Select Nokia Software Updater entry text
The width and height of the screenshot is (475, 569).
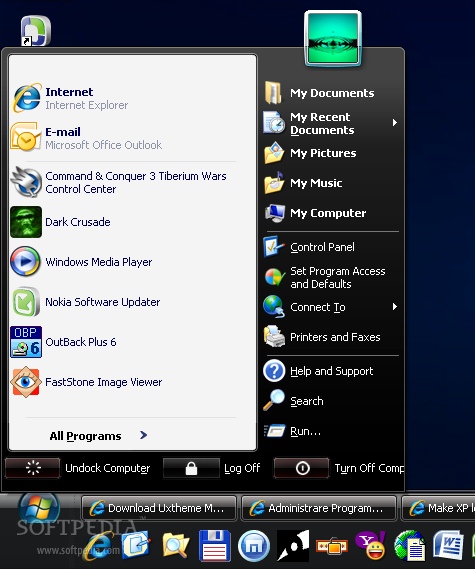coord(103,302)
